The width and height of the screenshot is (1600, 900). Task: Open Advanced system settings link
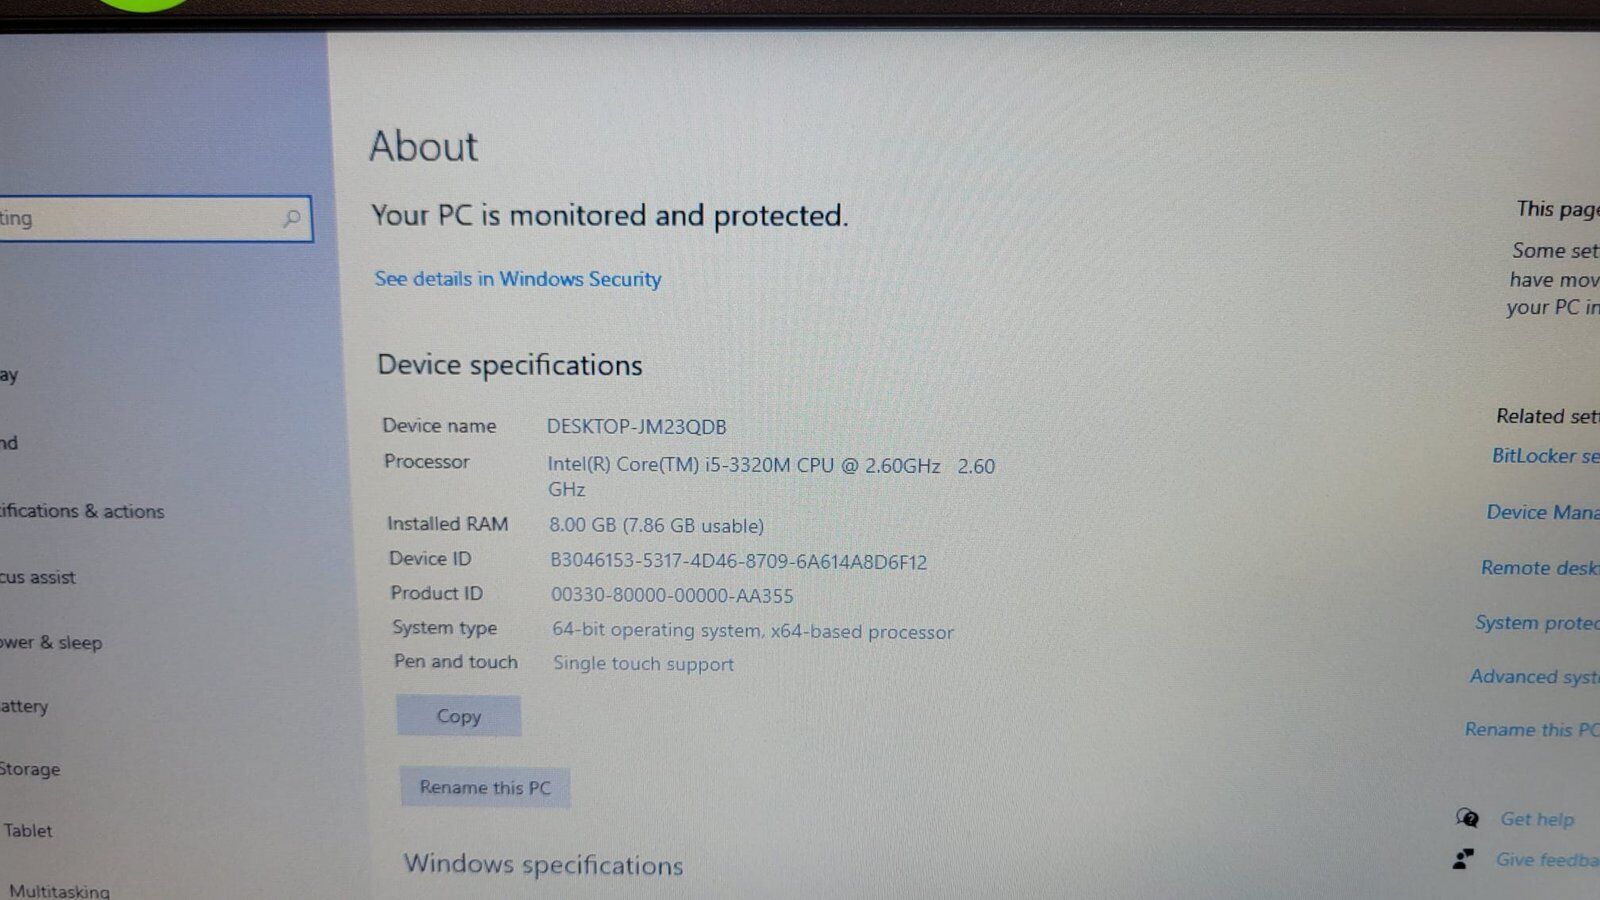pyautogui.click(x=1534, y=677)
